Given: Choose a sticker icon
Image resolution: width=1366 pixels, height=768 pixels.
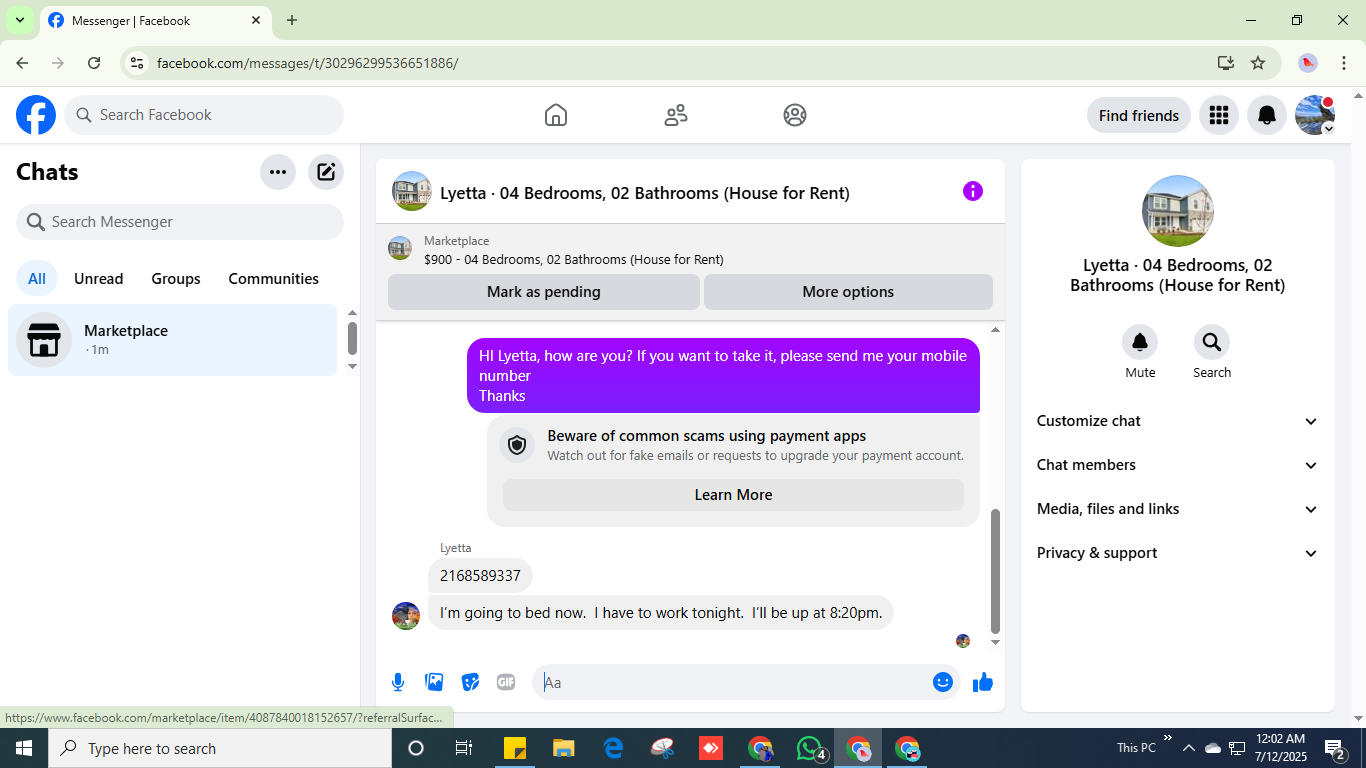Looking at the screenshot, I should (x=470, y=682).
